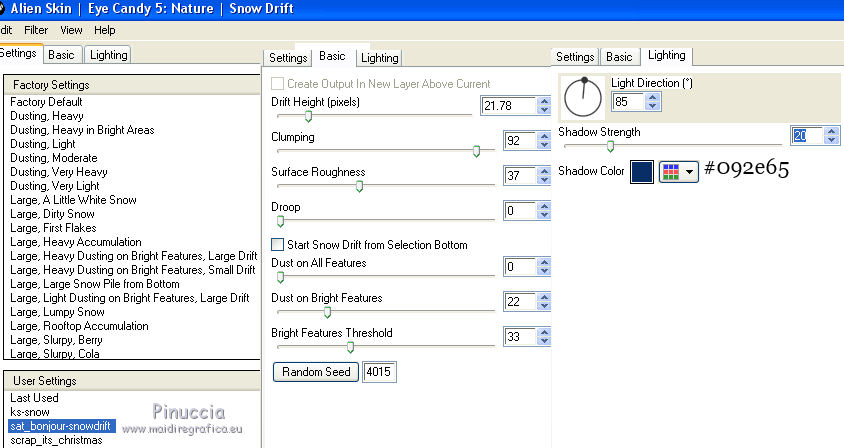This screenshot has height=448, width=844.
Task: Select Large, Large Snow Pile from Bottom
Action: [x=95, y=284]
